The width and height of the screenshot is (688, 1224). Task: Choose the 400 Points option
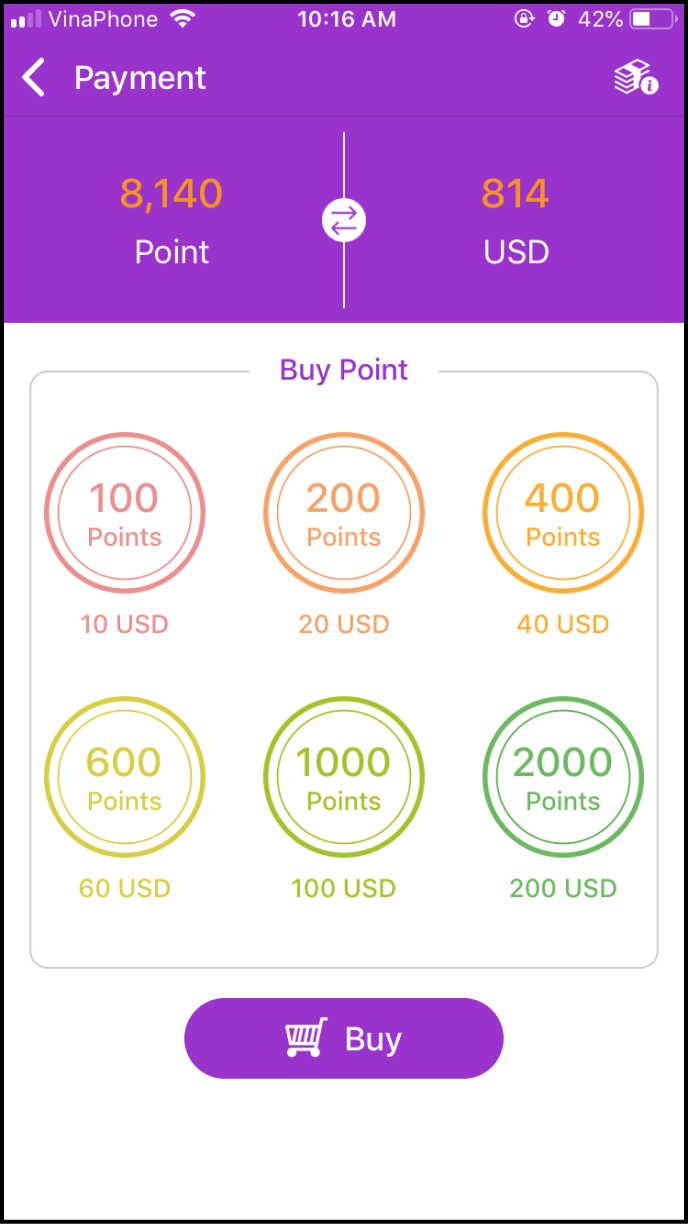(563, 513)
